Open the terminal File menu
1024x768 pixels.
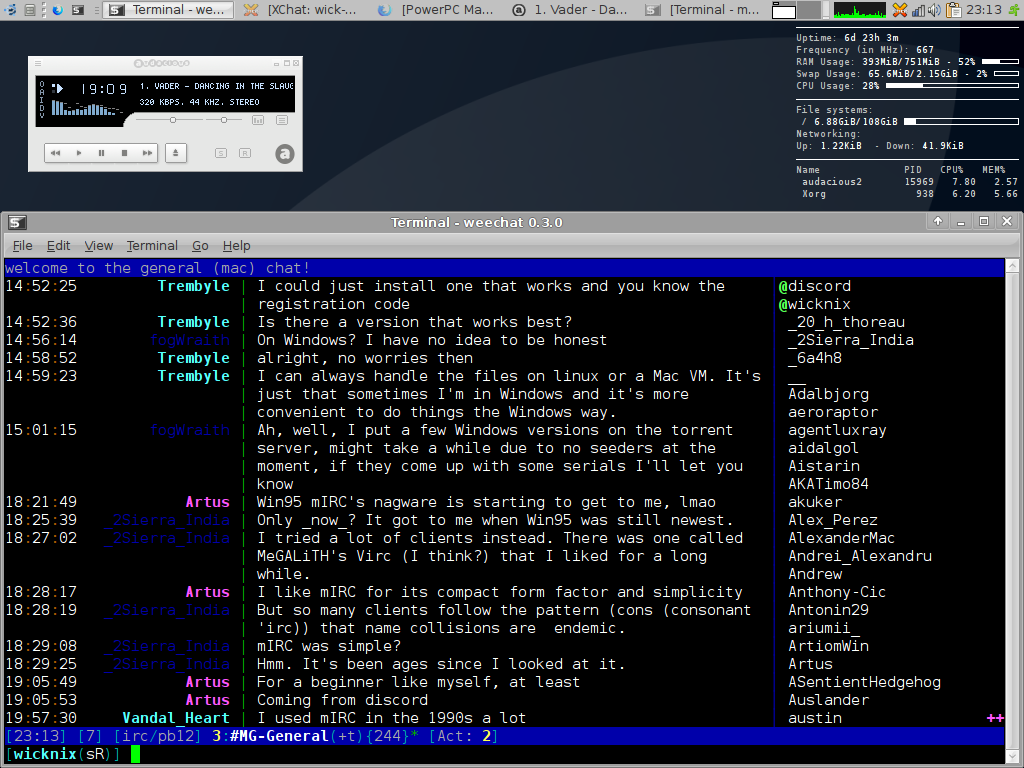[x=22, y=246]
